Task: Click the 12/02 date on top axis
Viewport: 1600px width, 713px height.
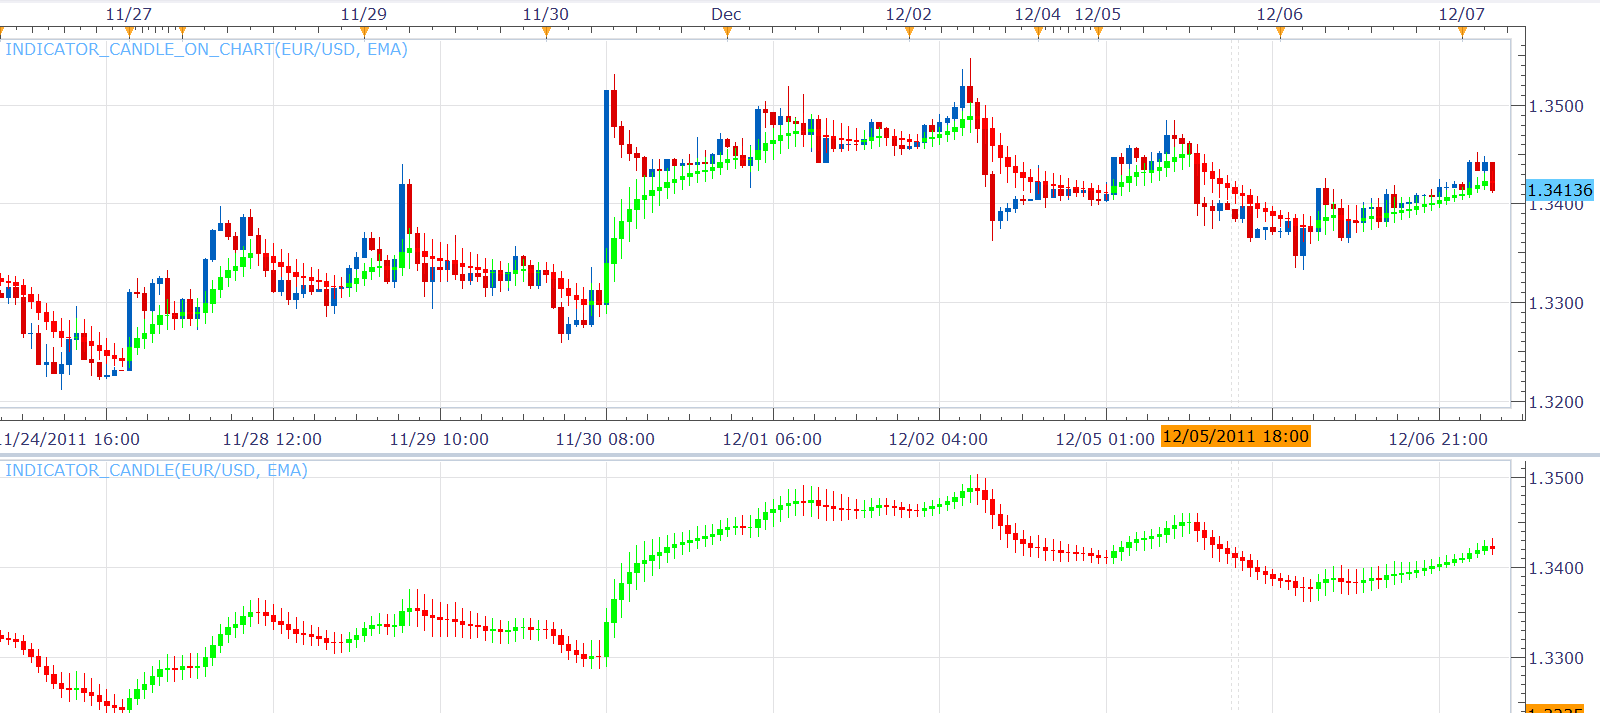Action: (909, 14)
